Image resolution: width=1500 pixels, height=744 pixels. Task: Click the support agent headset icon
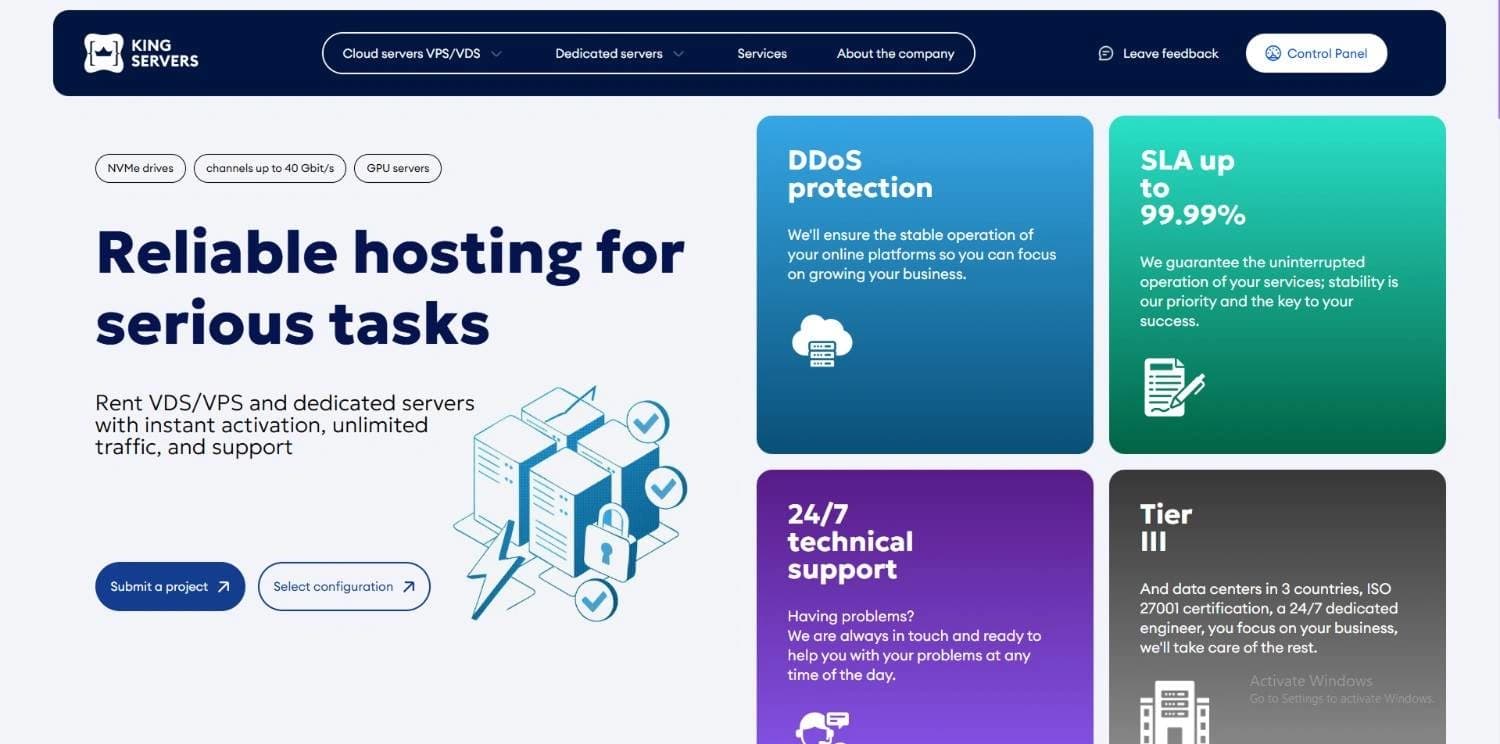click(x=821, y=727)
